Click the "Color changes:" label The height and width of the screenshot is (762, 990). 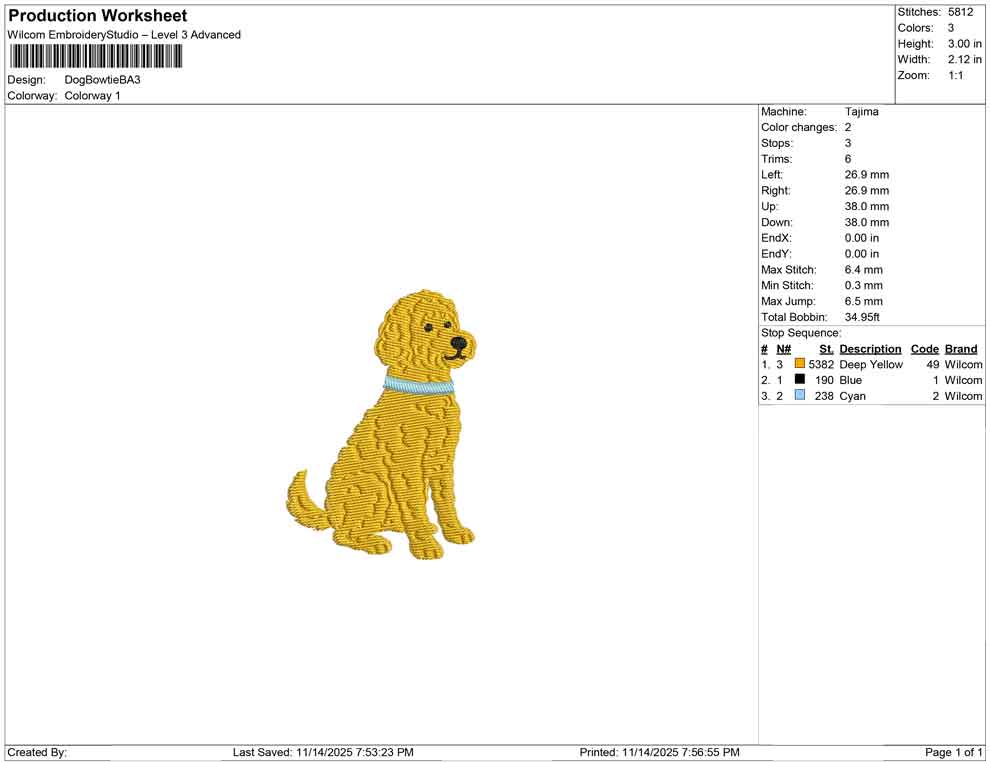pyautogui.click(x=799, y=128)
